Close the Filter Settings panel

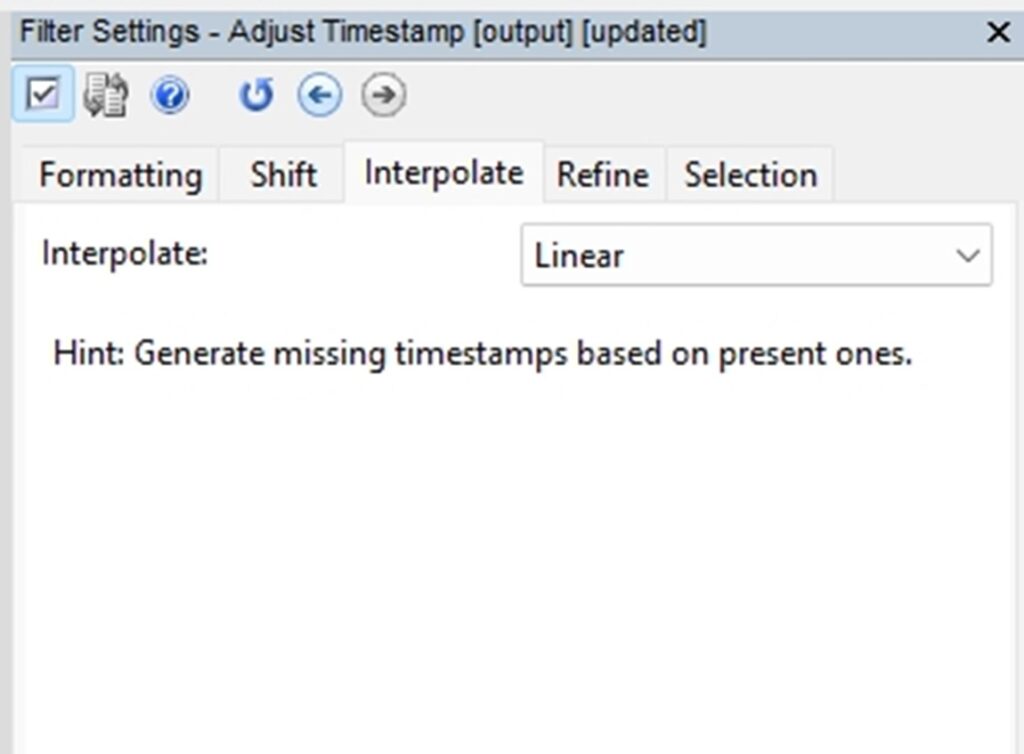click(999, 32)
